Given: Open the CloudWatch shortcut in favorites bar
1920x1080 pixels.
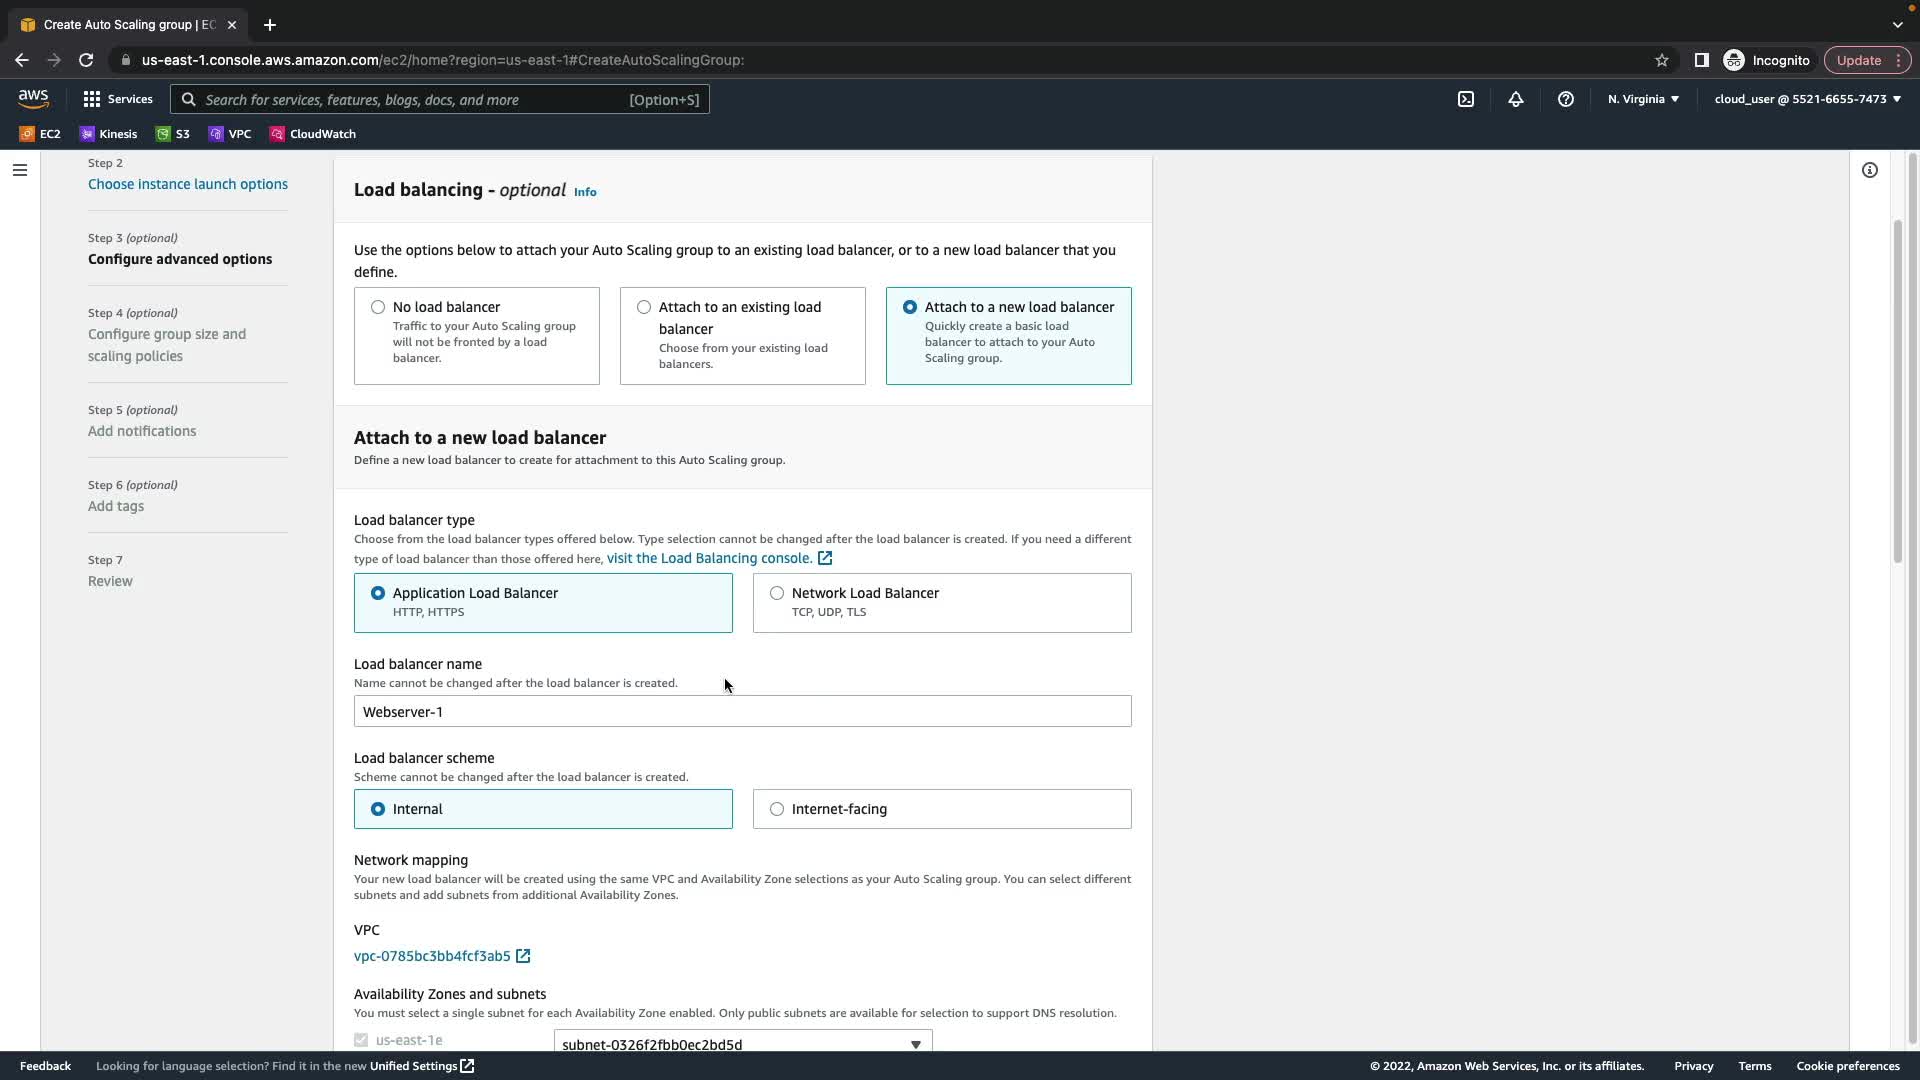Looking at the screenshot, I should [x=313, y=134].
